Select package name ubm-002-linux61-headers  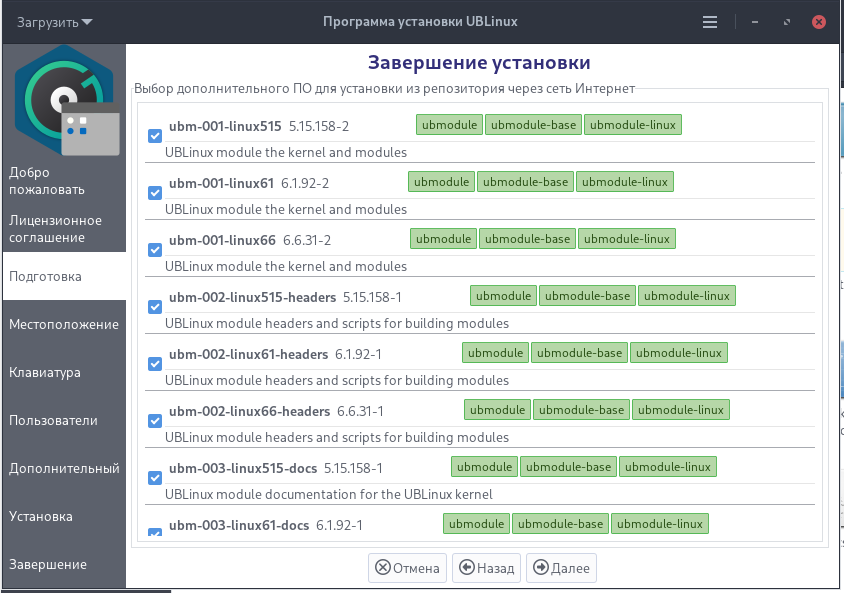249,355
